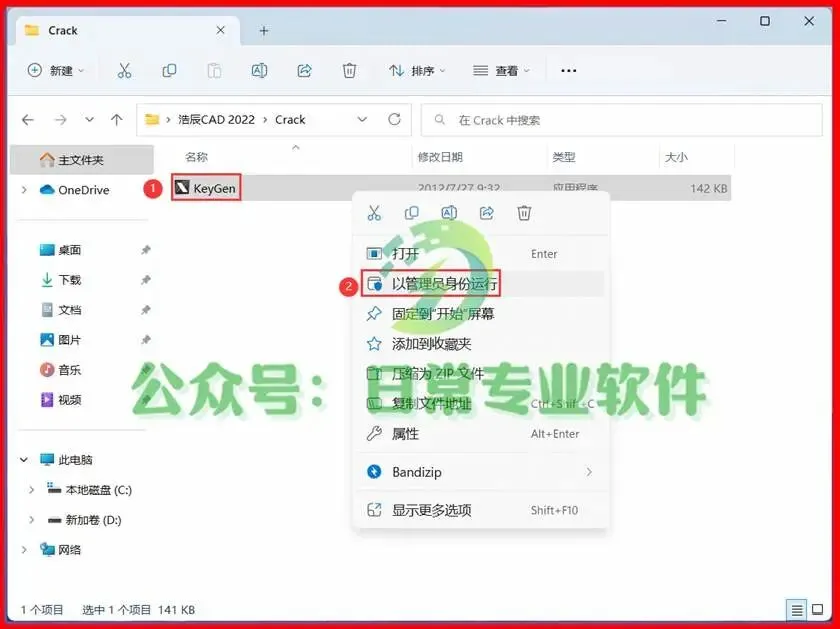Refresh the current folder
840x629 pixels.
pos(394,119)
